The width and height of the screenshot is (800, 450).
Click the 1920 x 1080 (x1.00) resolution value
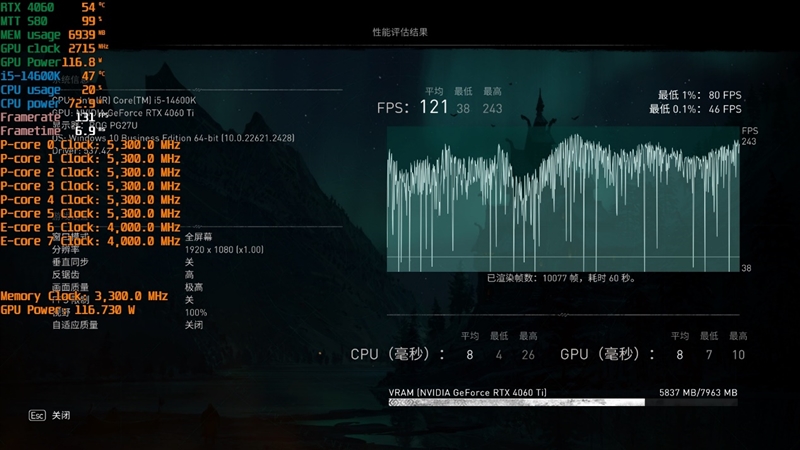[224, 249]
